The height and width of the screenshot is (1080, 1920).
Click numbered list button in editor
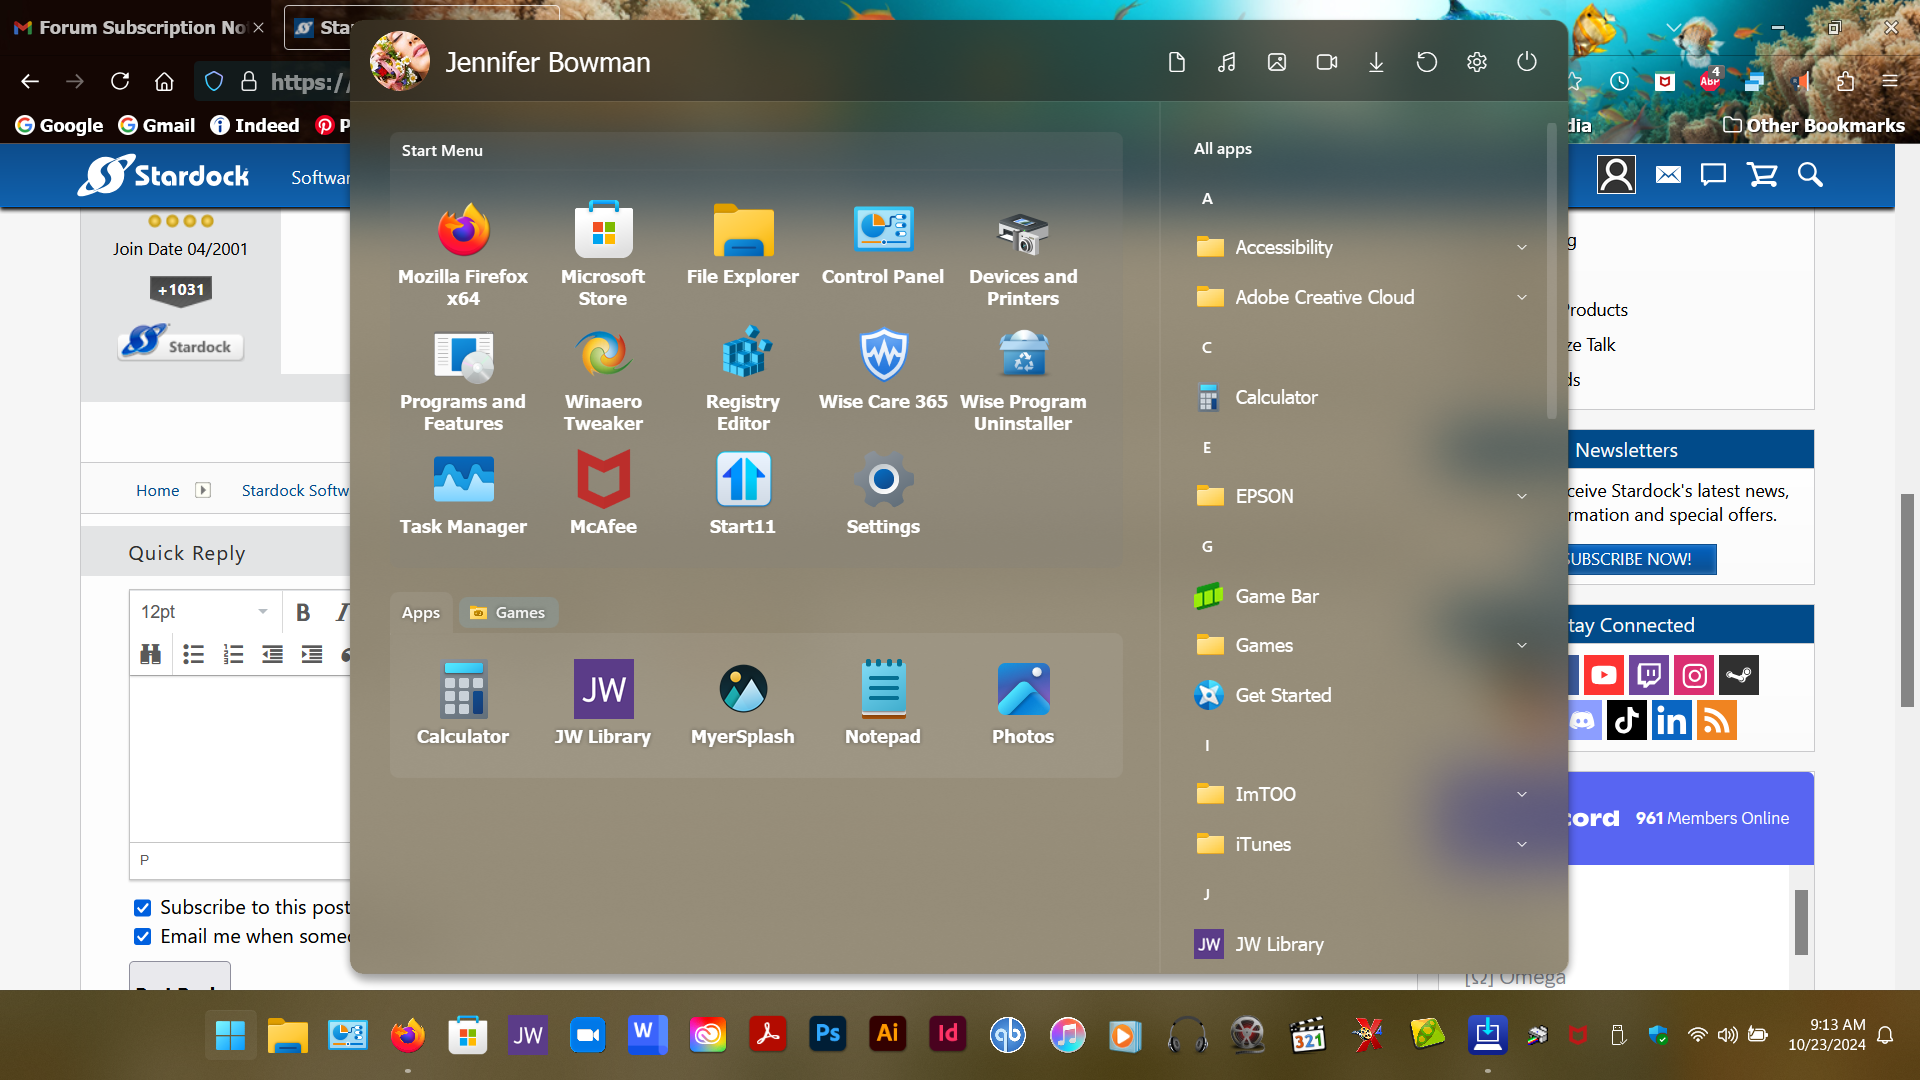click(x=233, y=655)
